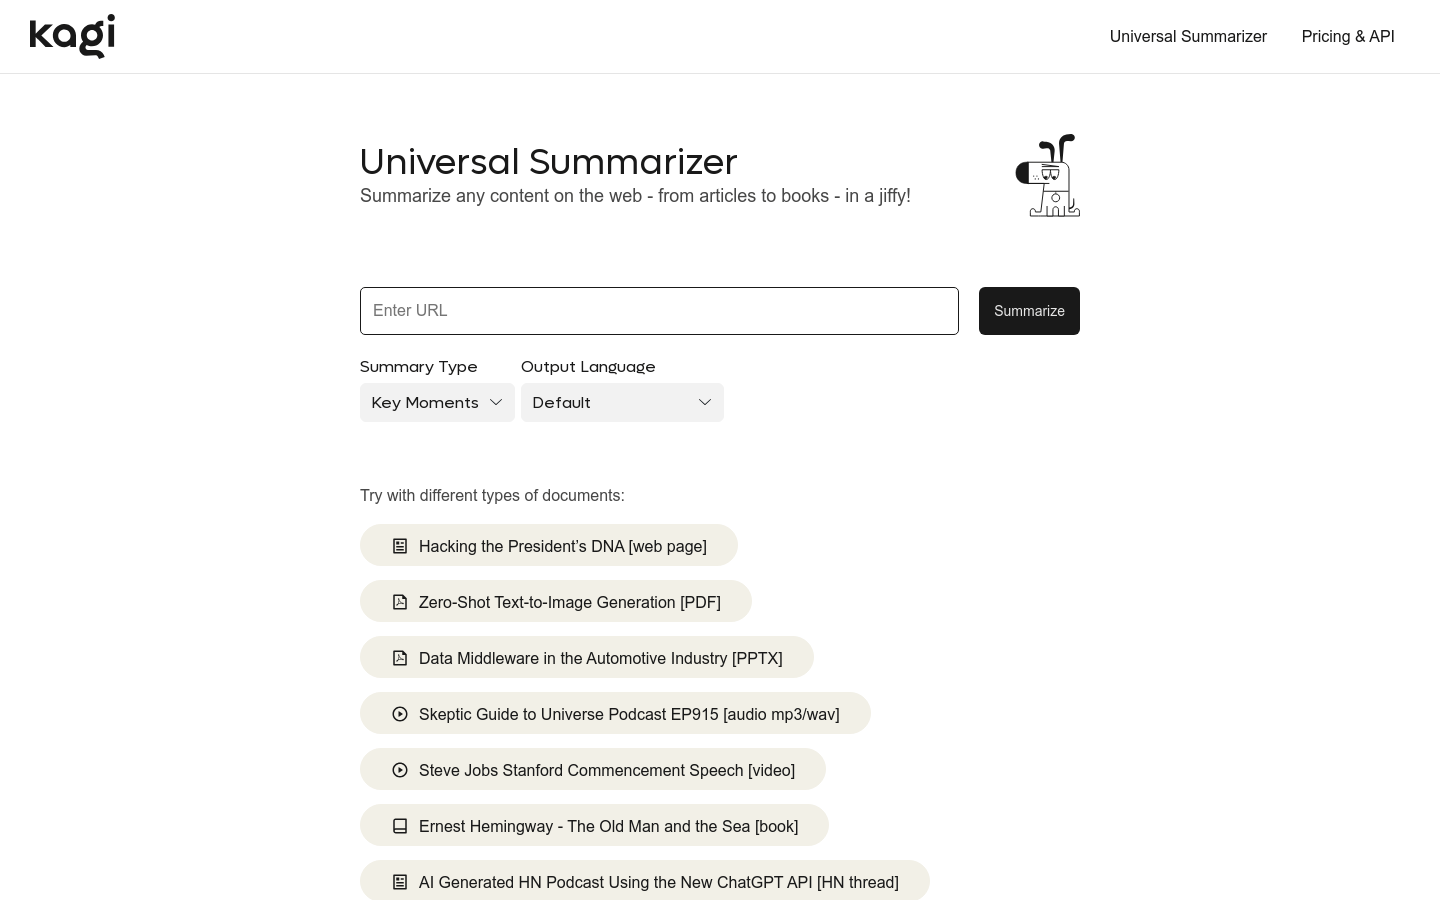Click the robot mascot illustration
Viewport: 1440px width, 900px height.
click(1048, 176)
